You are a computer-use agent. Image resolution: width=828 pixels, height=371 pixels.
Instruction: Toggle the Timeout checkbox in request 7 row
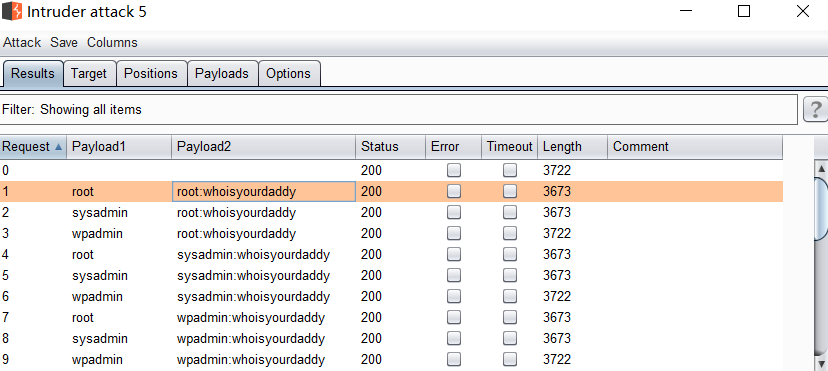click(x=510, y=317)
